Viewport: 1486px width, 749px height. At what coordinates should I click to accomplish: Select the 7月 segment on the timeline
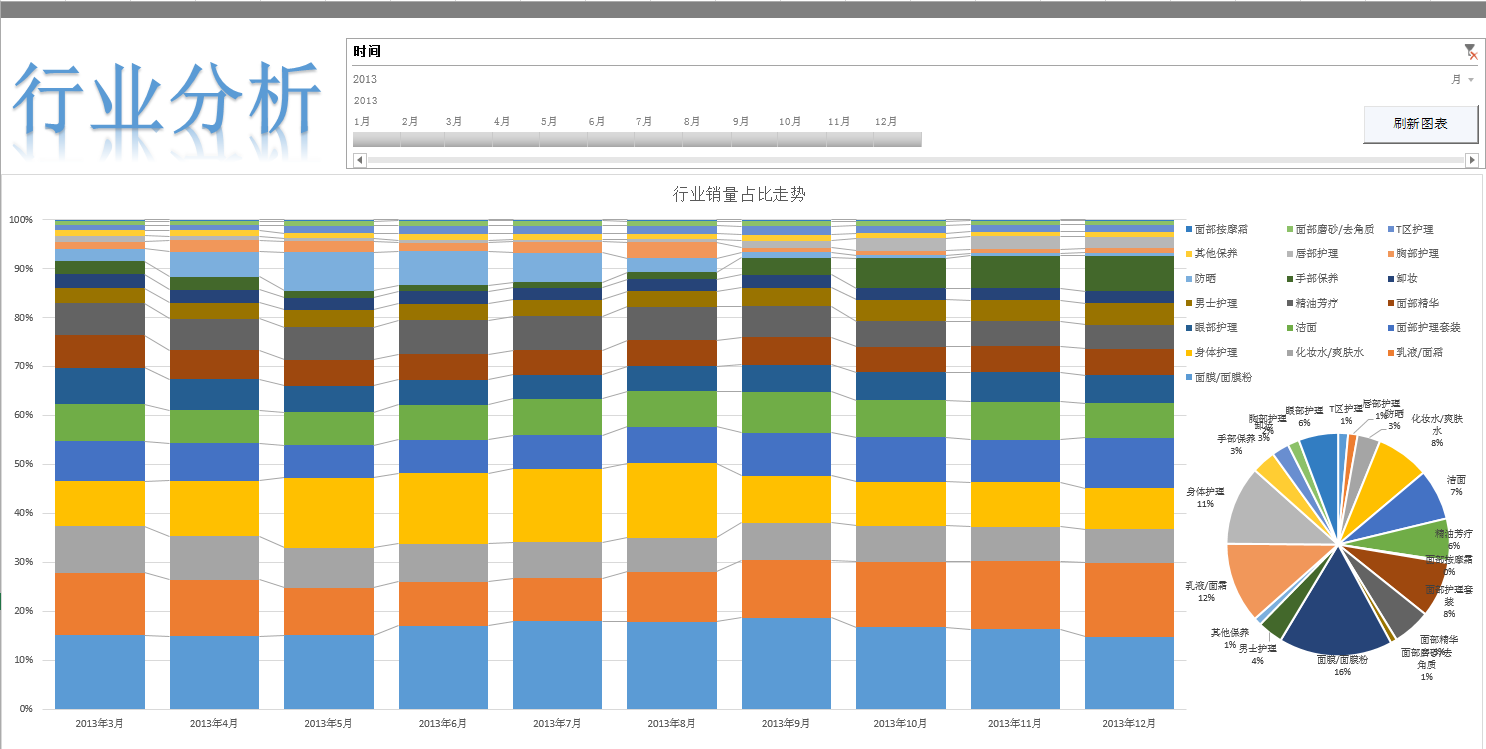click(x=657, y=139)
